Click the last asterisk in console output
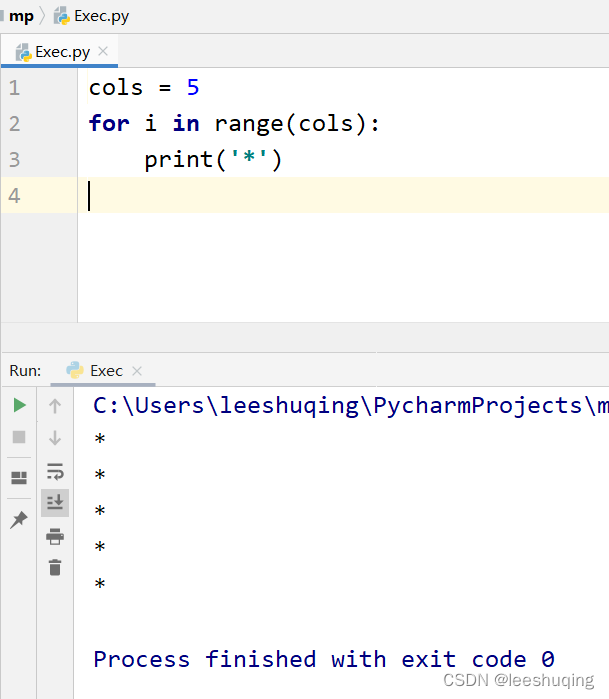Viewport: 609px width, 699px height. pyautogui.click(x=100, y=583)
